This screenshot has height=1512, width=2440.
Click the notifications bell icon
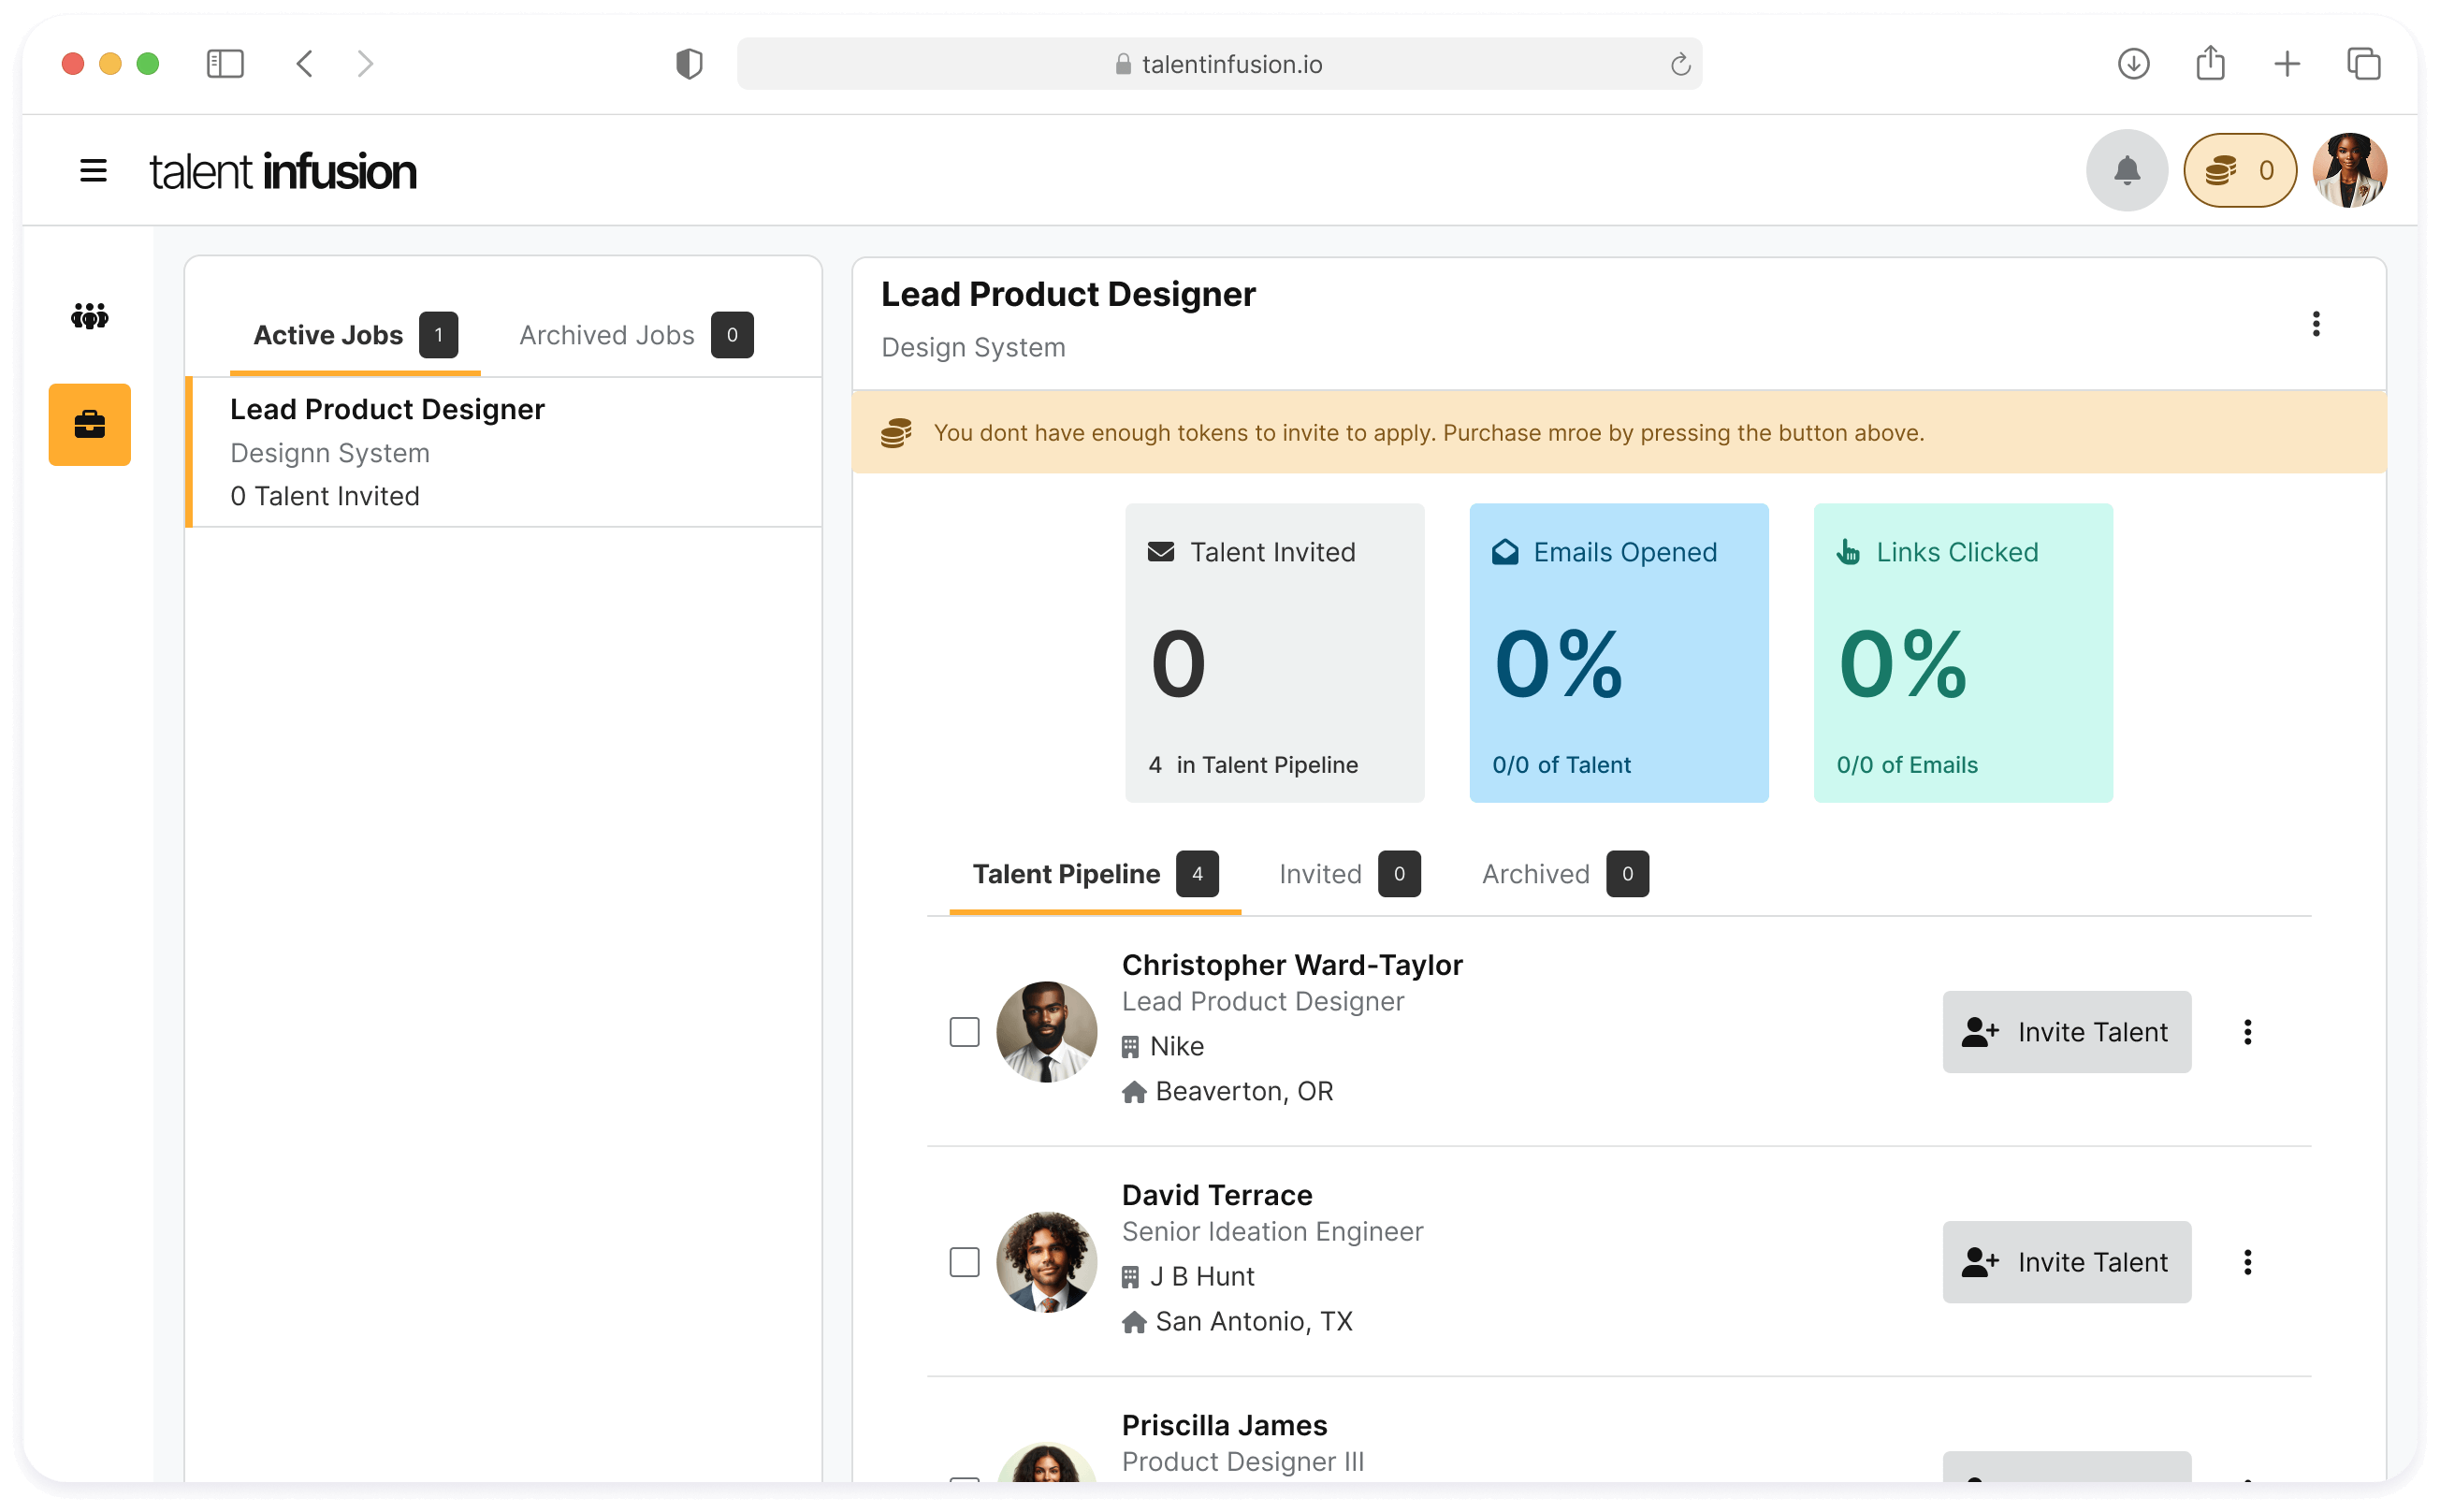(x=2126, y=171)
